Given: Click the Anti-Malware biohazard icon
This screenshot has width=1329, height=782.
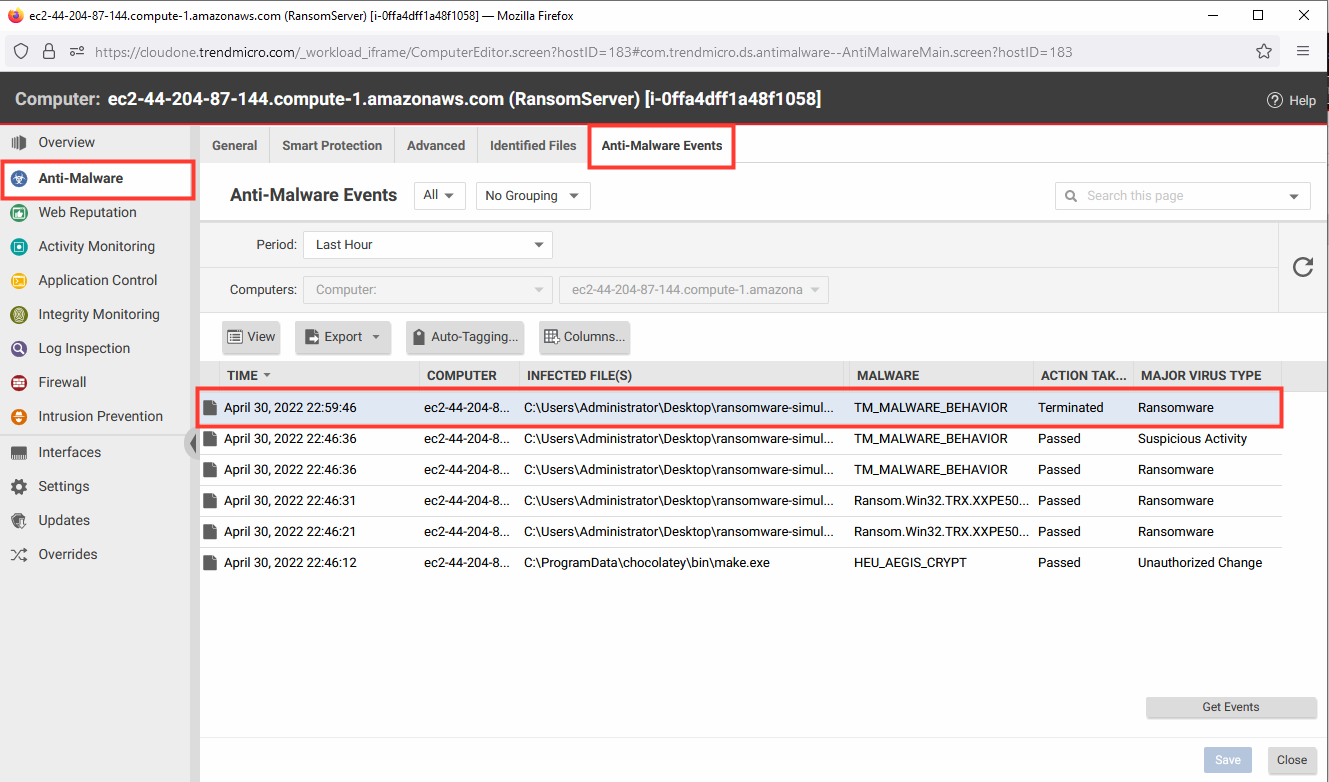Looking at the screenshot, I should coord(19,179).
